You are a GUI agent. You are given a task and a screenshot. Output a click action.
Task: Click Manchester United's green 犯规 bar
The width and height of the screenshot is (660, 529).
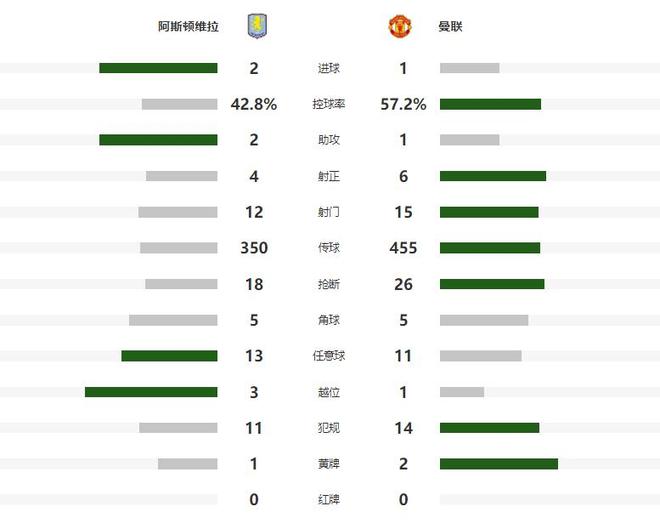click(x=489, y=428)
